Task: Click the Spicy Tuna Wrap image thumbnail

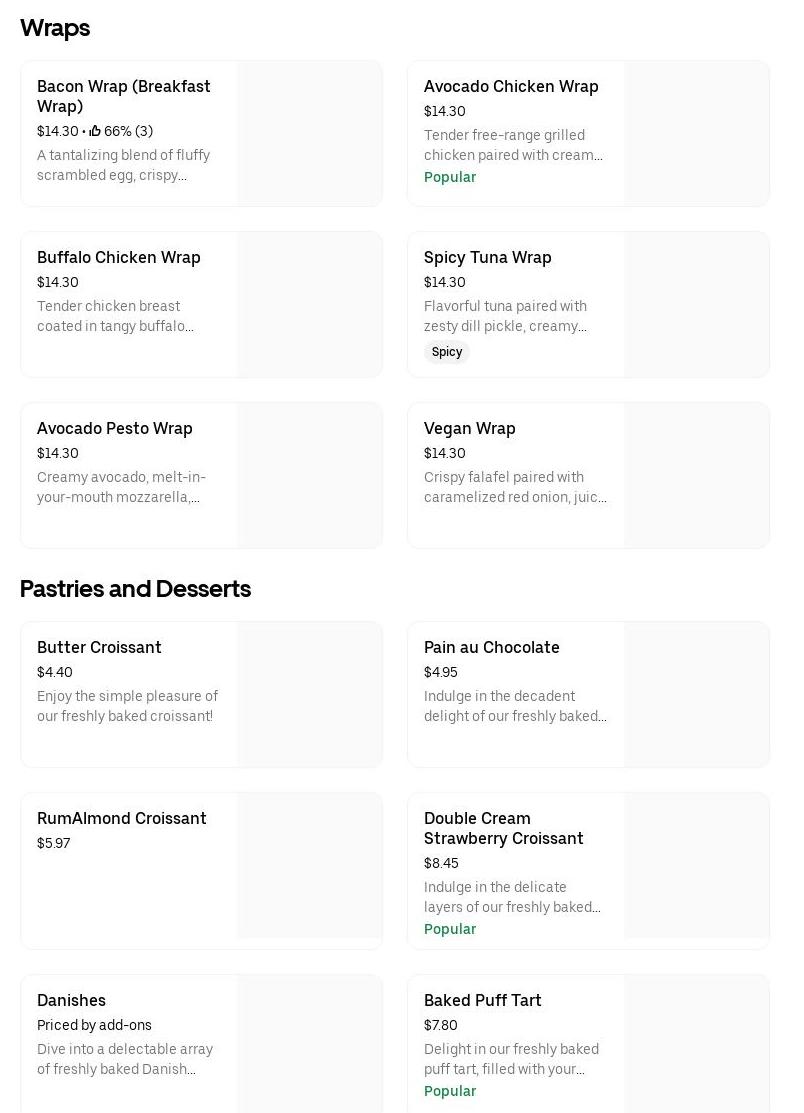Action: pos(697,304)
